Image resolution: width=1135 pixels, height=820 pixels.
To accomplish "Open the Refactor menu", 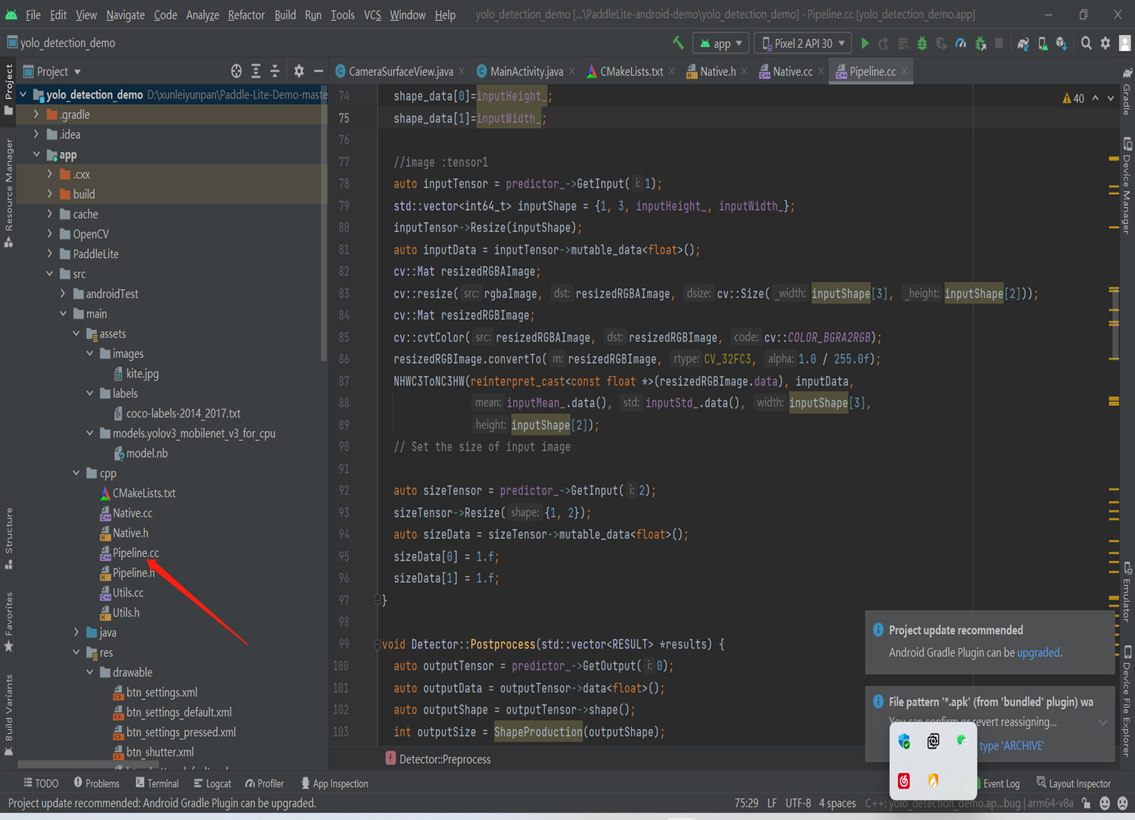I will point(246,14).
